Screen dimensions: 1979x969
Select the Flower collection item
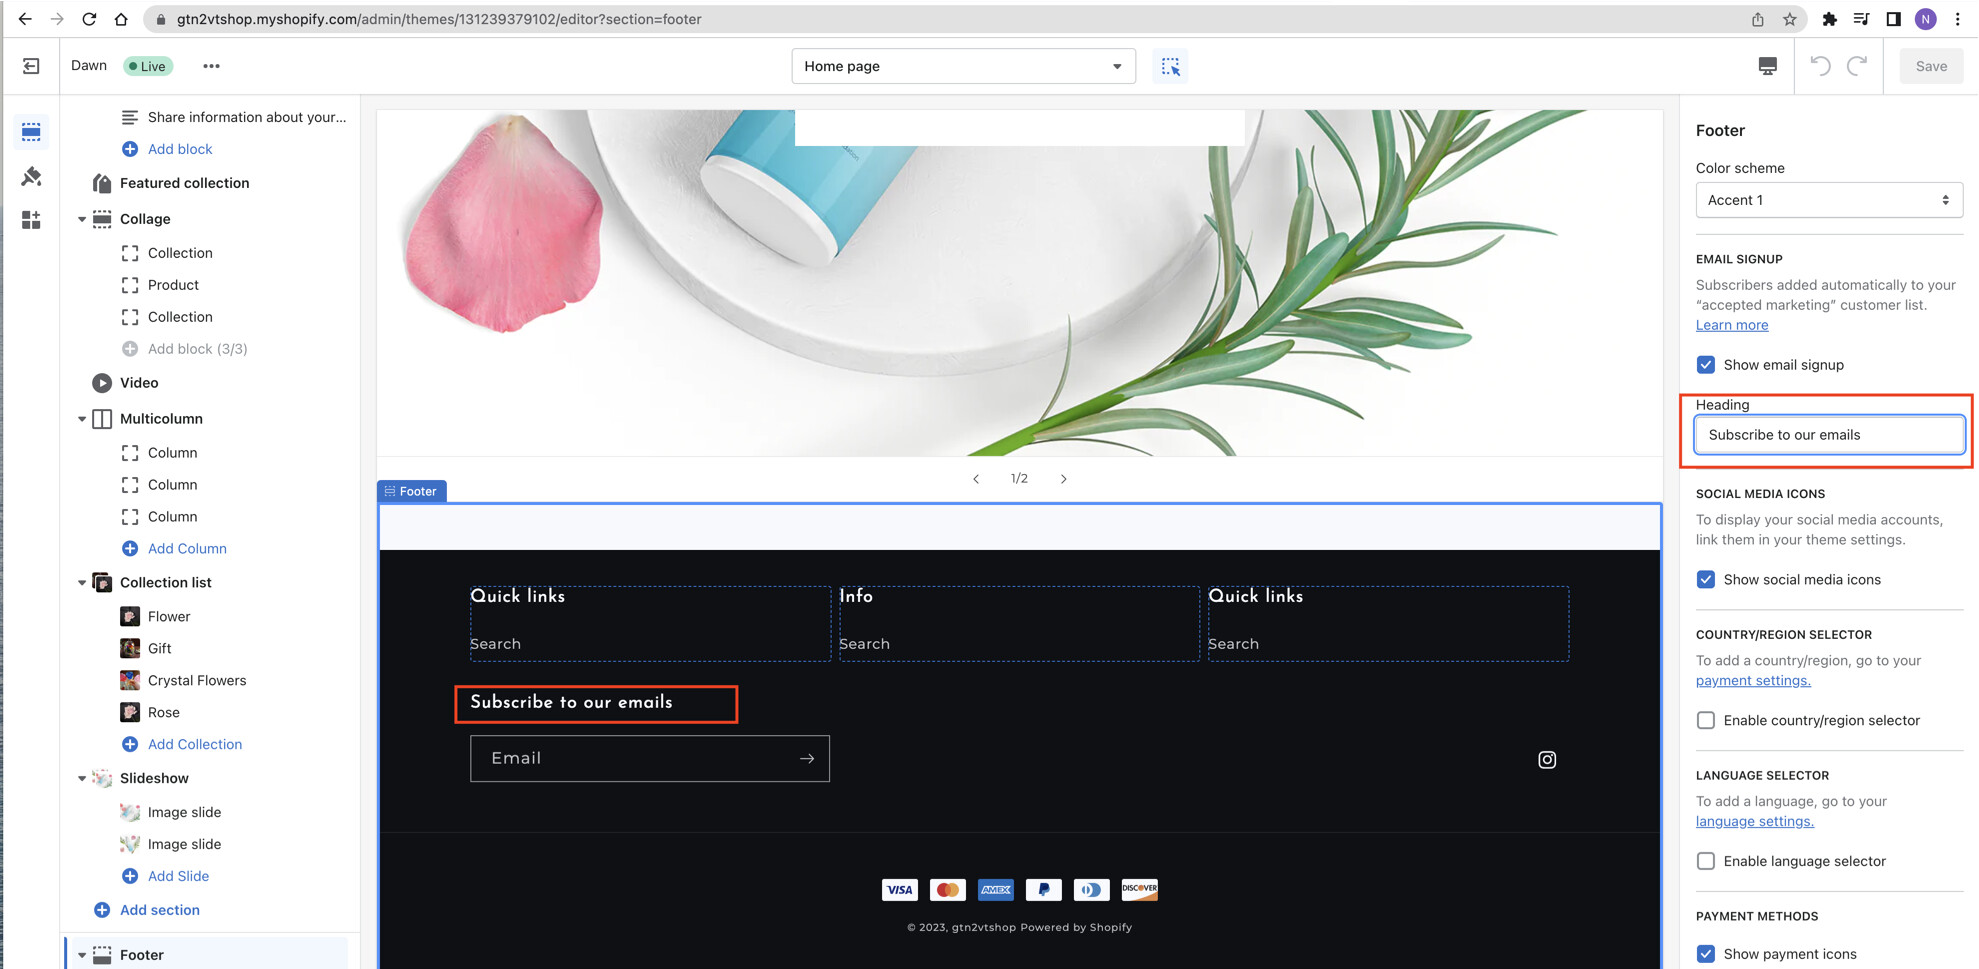pos(169,617)
